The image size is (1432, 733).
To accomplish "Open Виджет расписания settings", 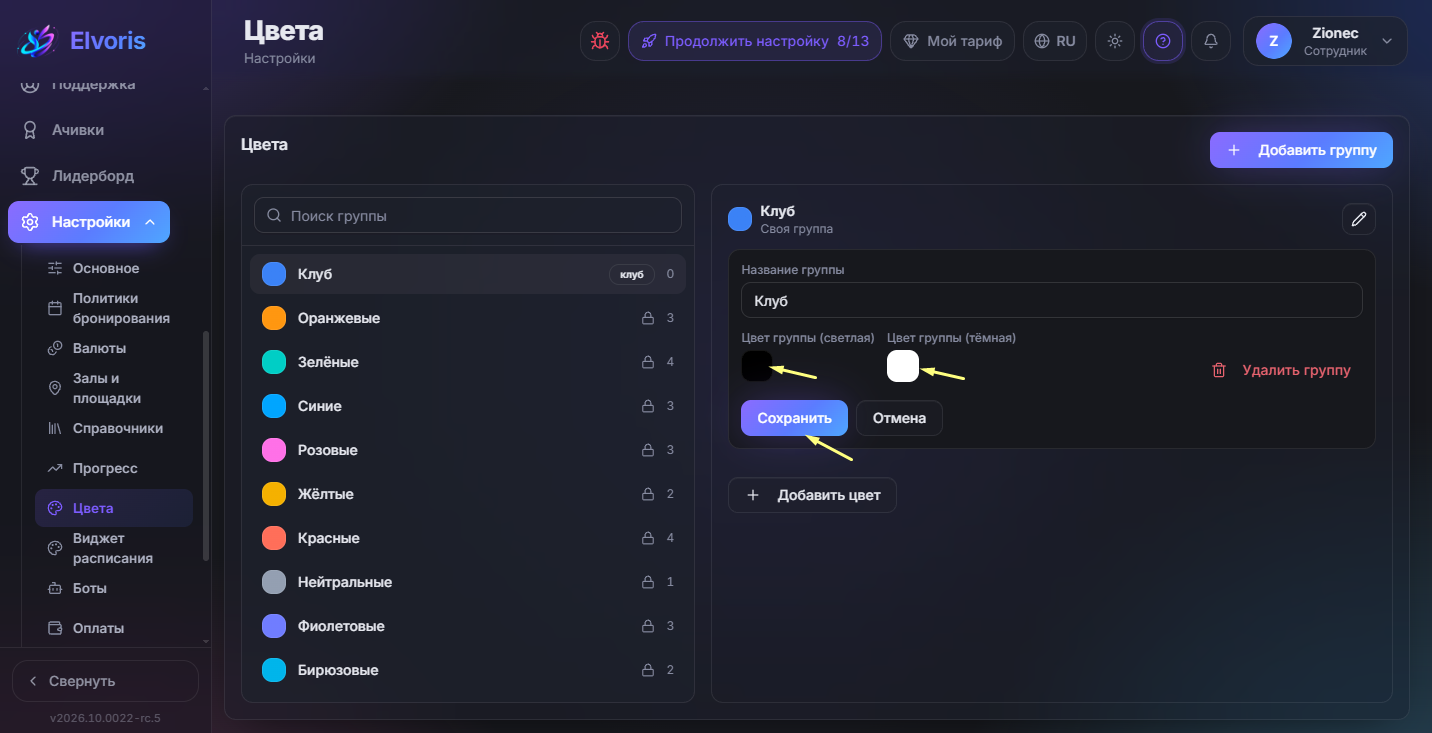I will pyautogui.click(x=113, y=548).
